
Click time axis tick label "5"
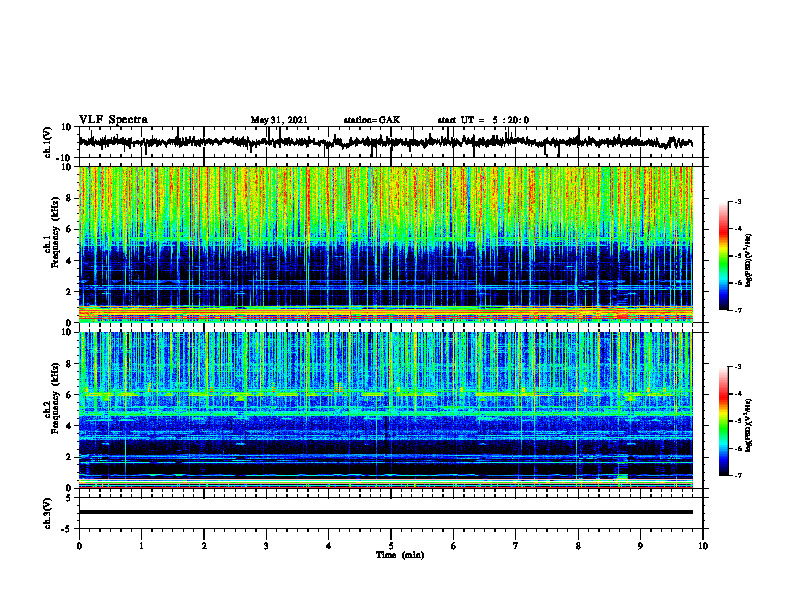tap(391, 546)
